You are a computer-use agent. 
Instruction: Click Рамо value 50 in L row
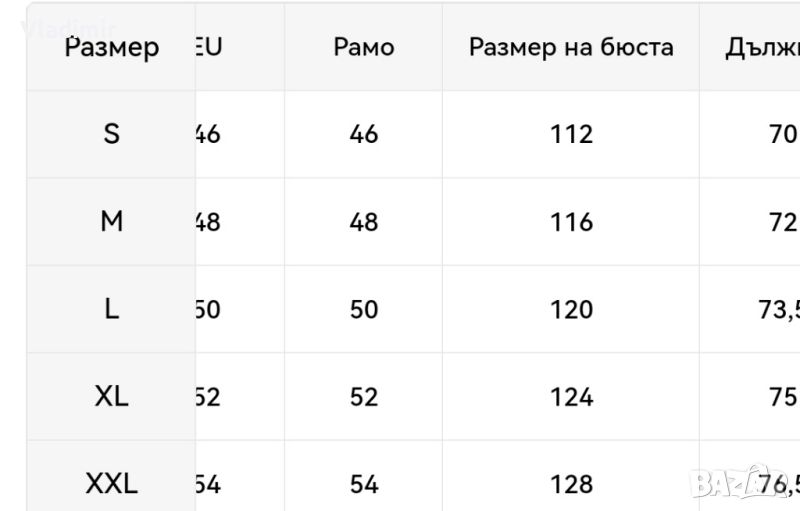coord(364,310)
